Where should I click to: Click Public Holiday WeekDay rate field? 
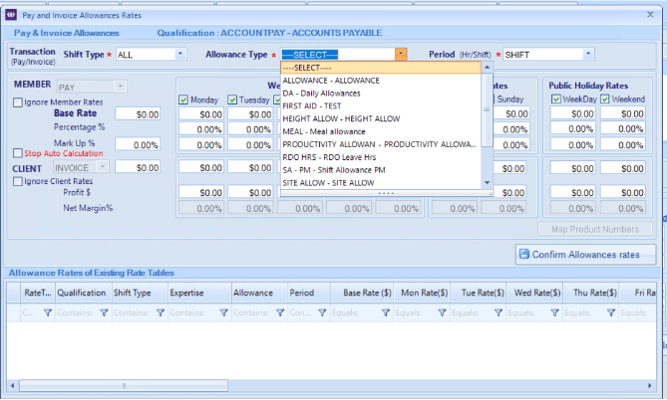pos(573,114)
